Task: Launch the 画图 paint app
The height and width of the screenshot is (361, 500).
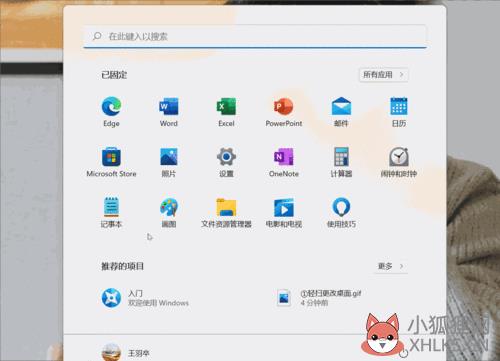Action: [169, 213]
